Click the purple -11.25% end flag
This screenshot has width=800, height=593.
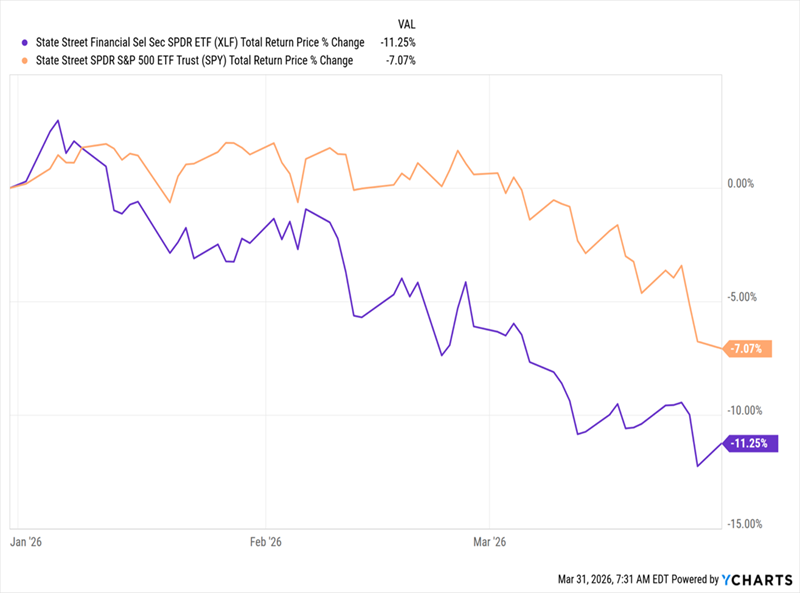[x=747, y=443]
